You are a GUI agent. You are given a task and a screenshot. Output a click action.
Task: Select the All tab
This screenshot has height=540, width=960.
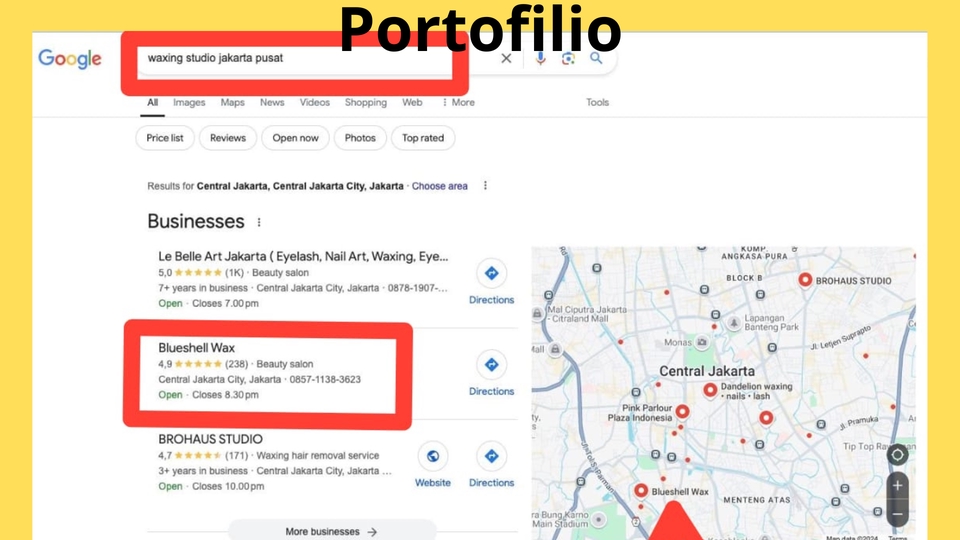(x=152, y=102)
